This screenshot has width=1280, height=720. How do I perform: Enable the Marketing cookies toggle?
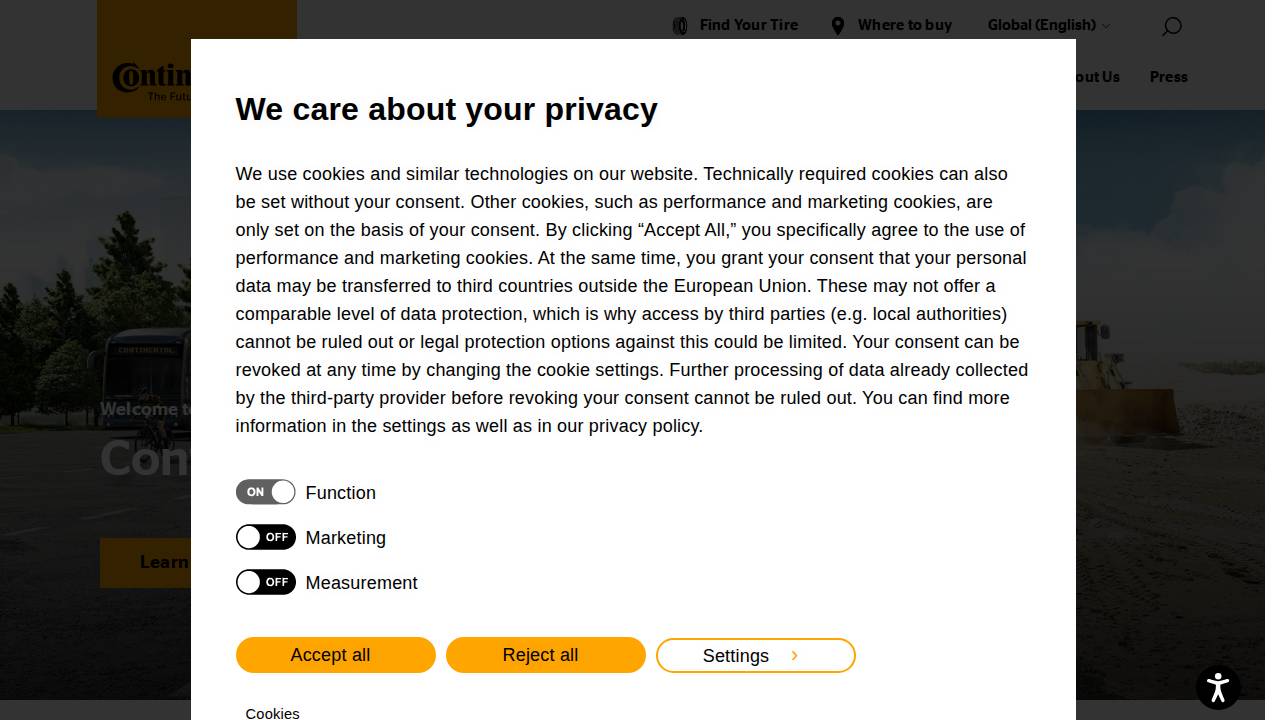click(265, 537)
